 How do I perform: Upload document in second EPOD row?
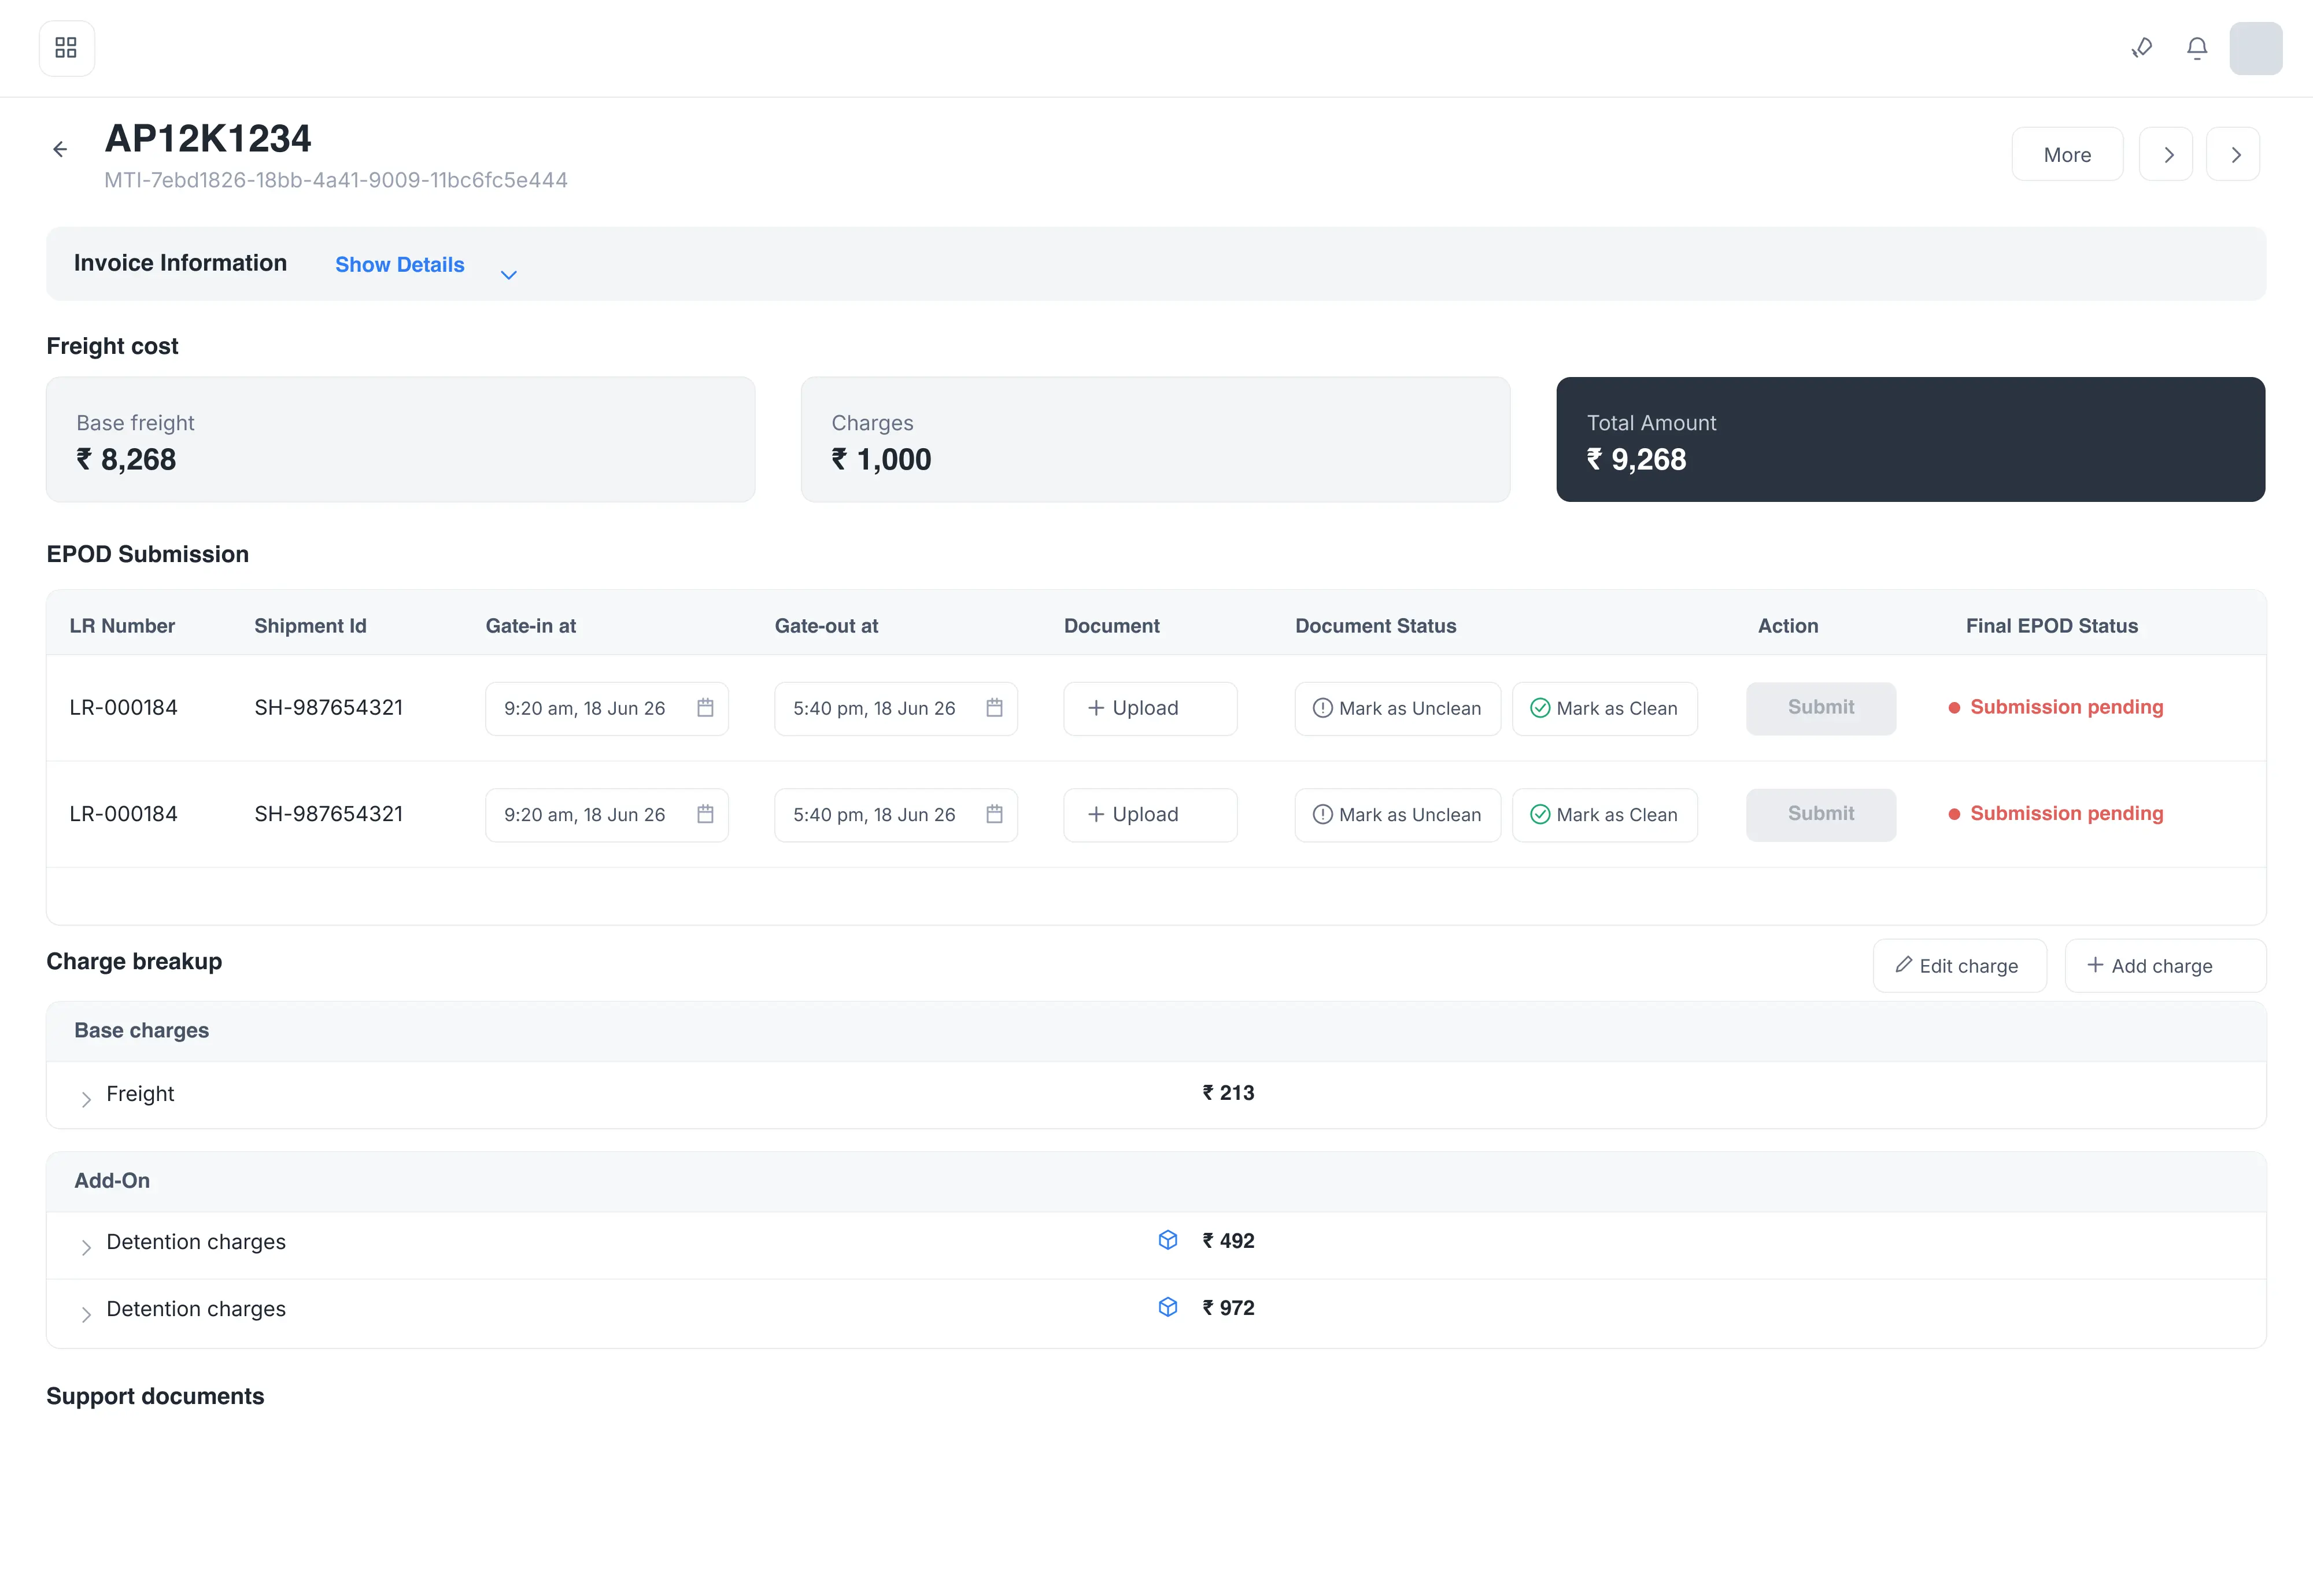1150,814
